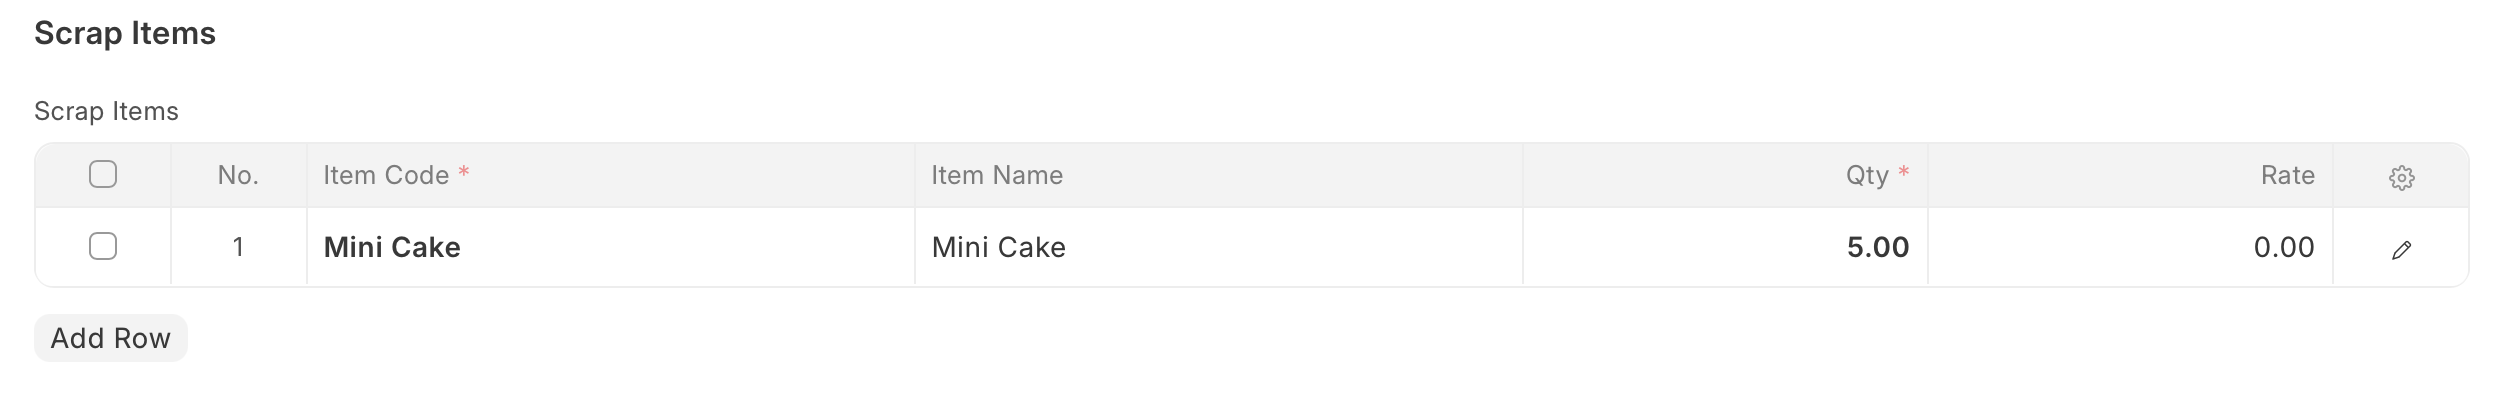The image size is (2502, 408).
Task: Tick the select-all checkbox in table header
Action: tap(103, 174)
